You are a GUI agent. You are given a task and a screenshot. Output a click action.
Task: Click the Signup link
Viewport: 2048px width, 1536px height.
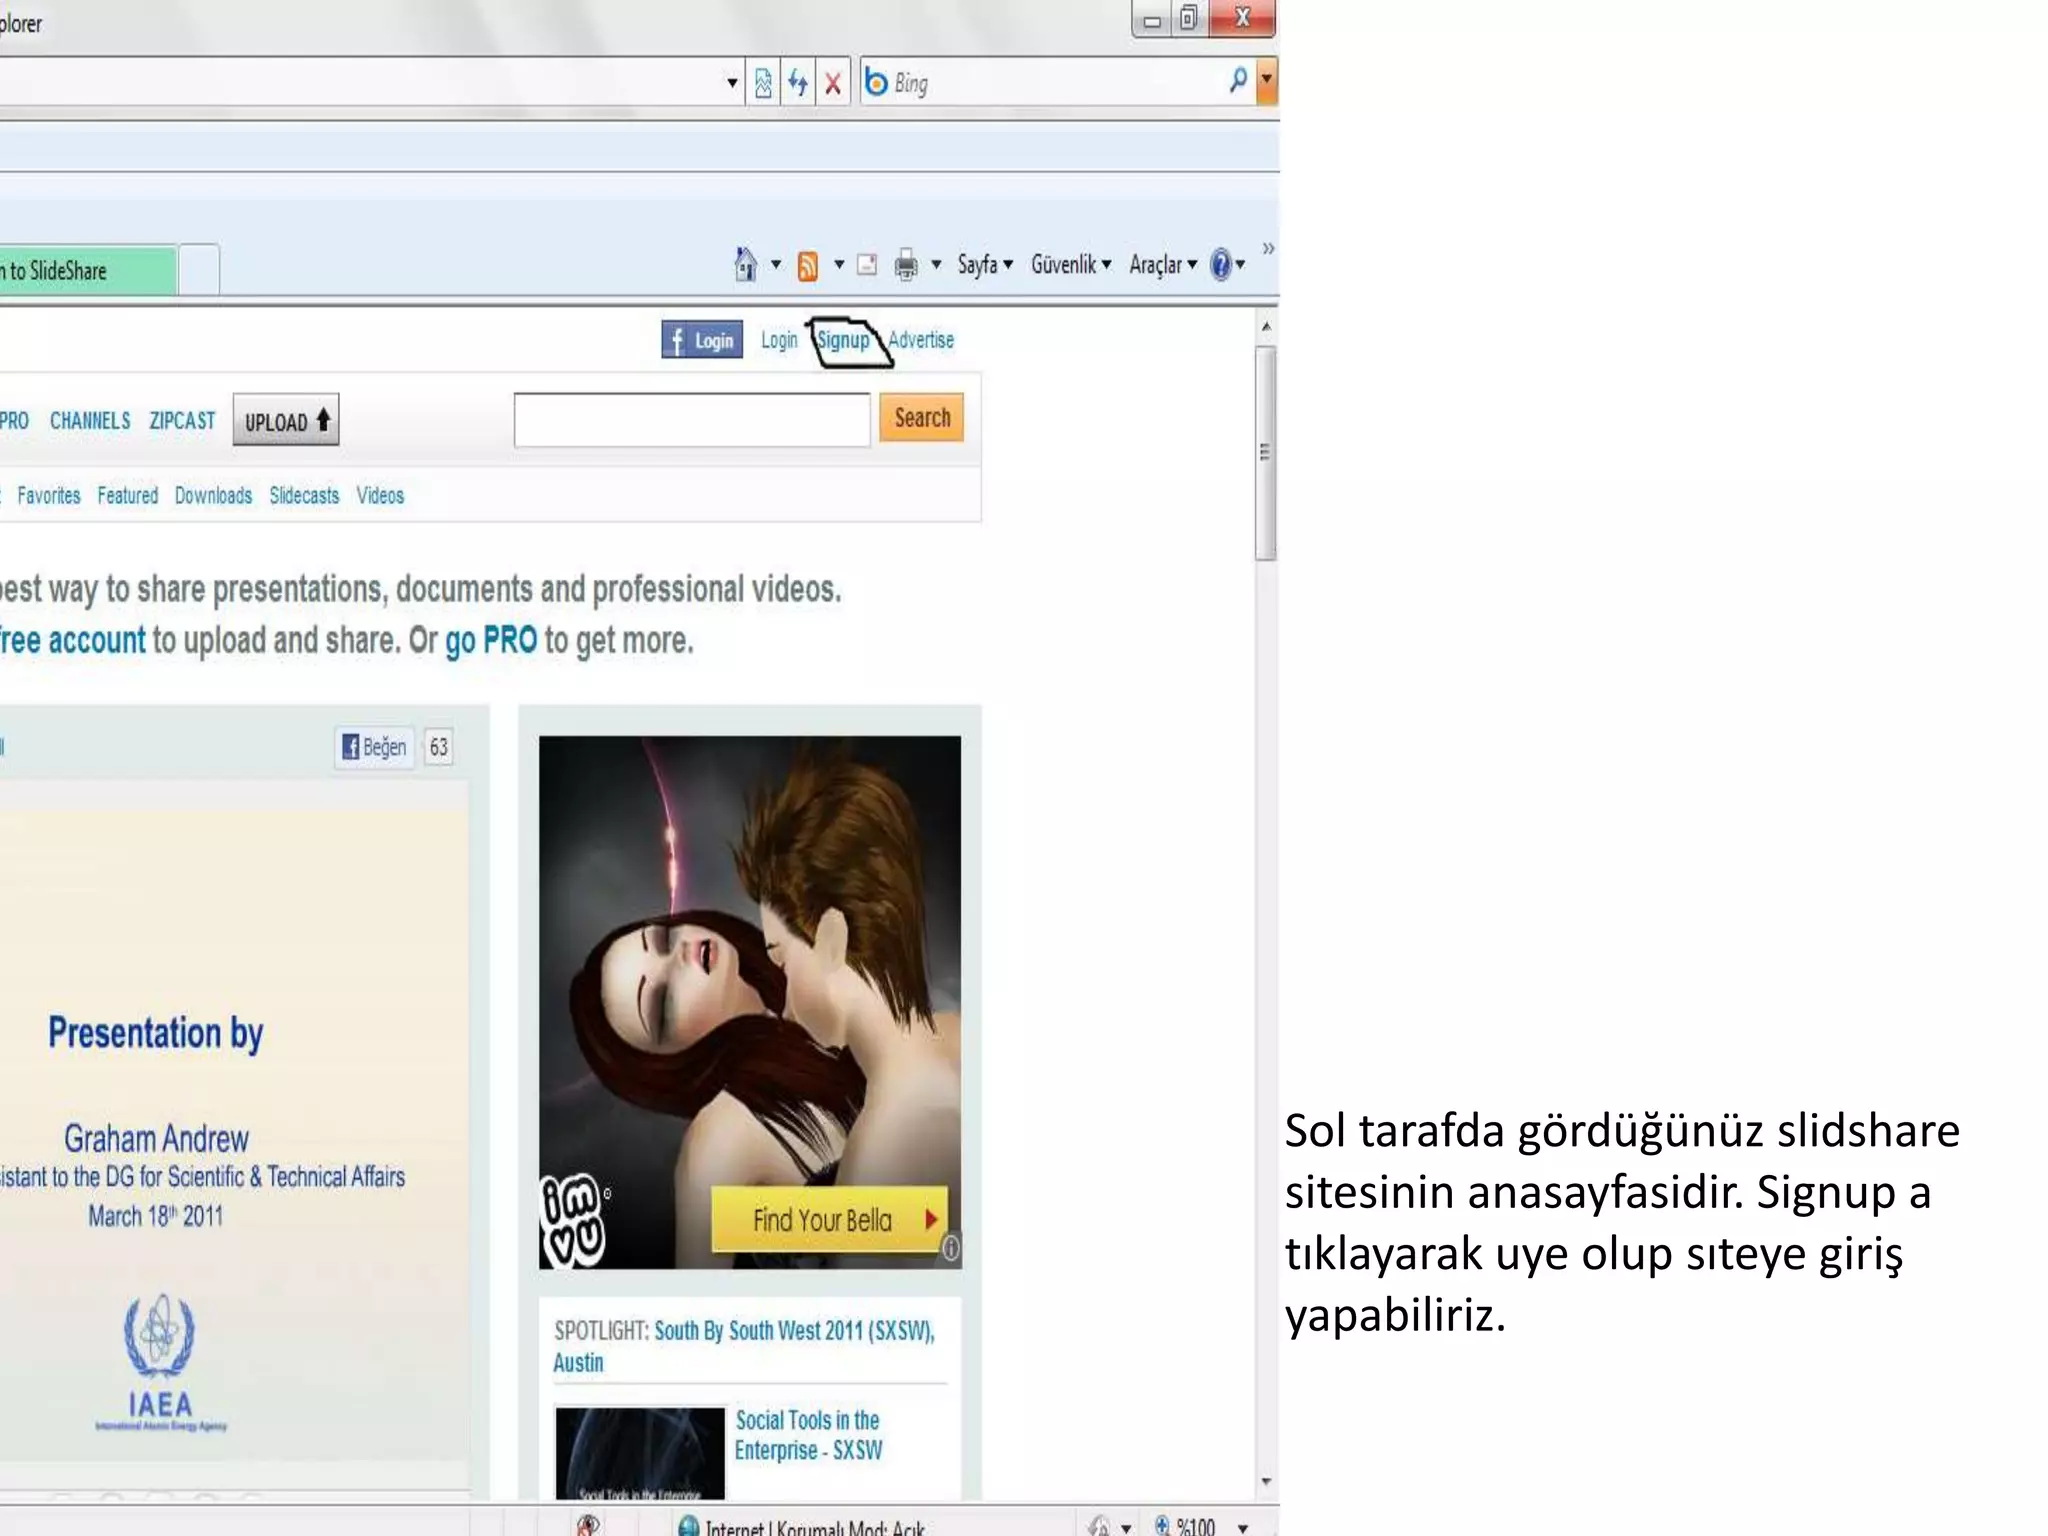843,340
